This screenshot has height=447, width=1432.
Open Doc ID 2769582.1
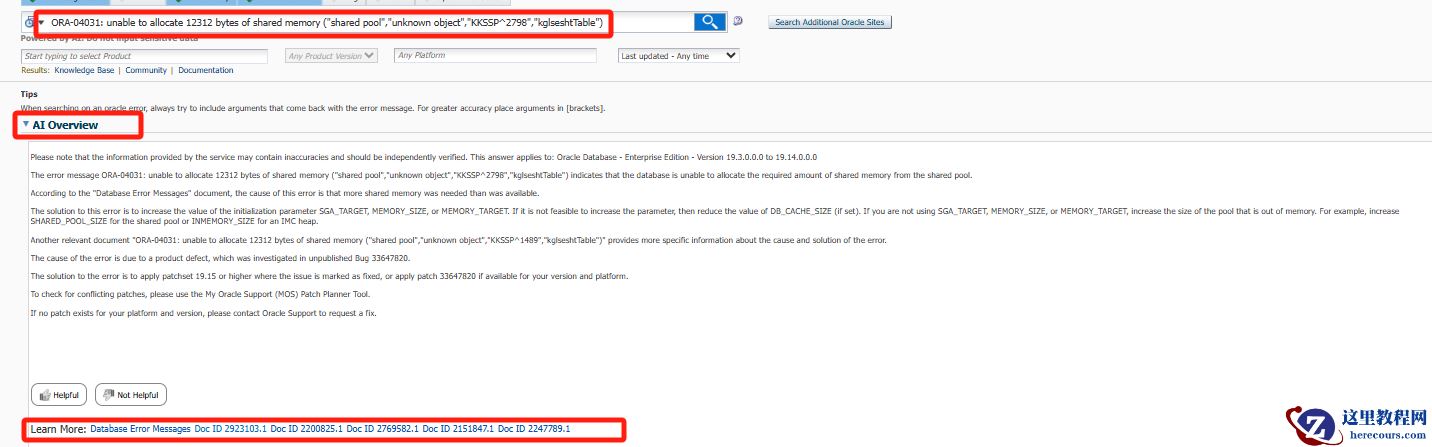click(x=383, y=429)
